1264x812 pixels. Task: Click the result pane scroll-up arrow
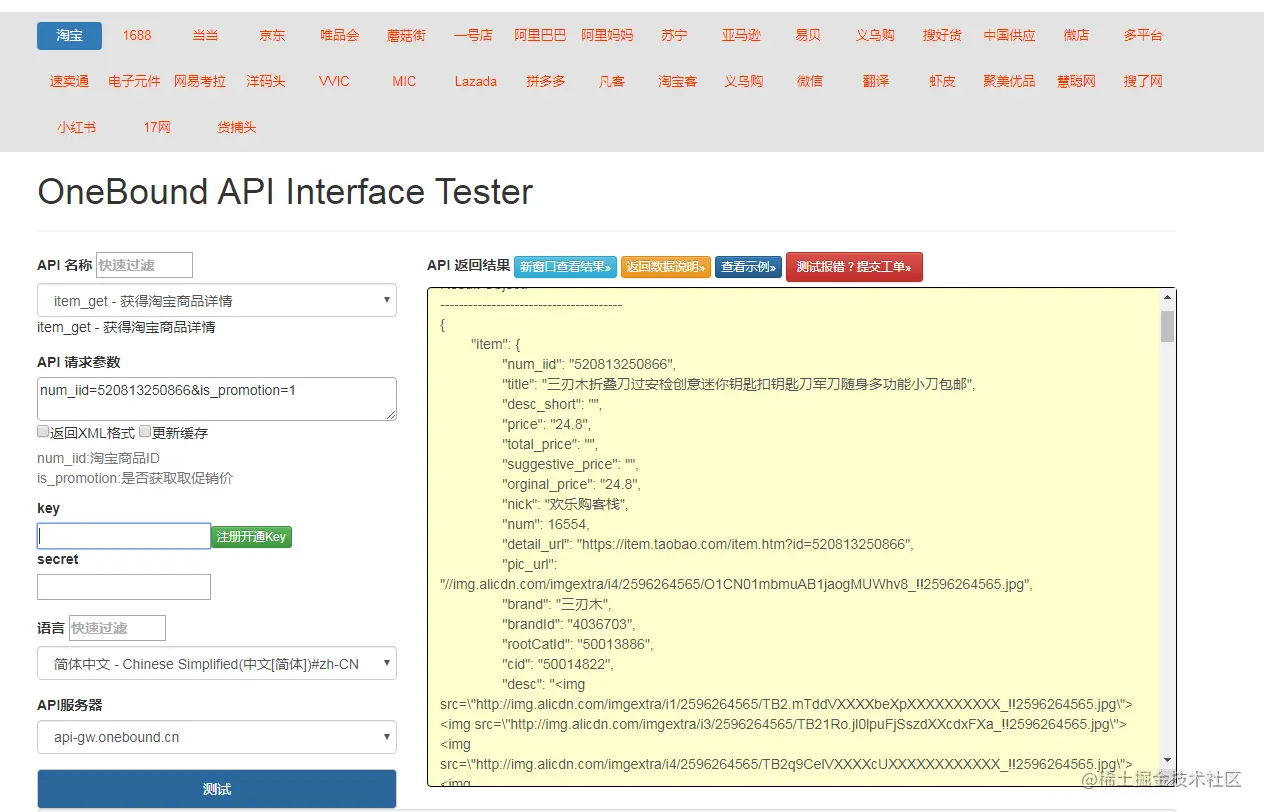click(1167, 297)
